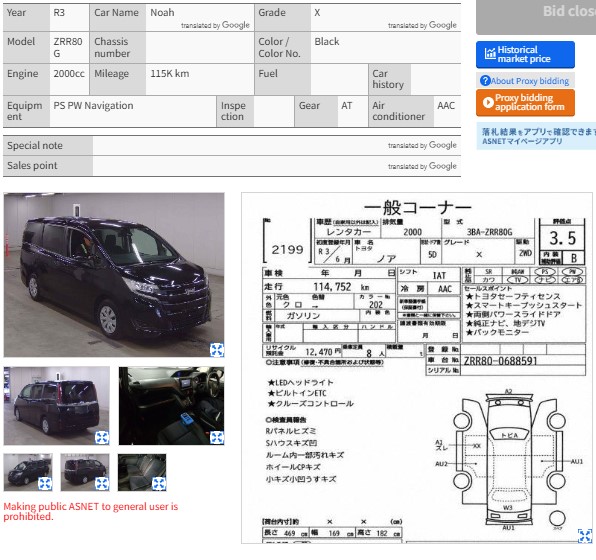Enlarge the main front-view car photo
This screenshot has width=596, height=560.
(217, 350)
